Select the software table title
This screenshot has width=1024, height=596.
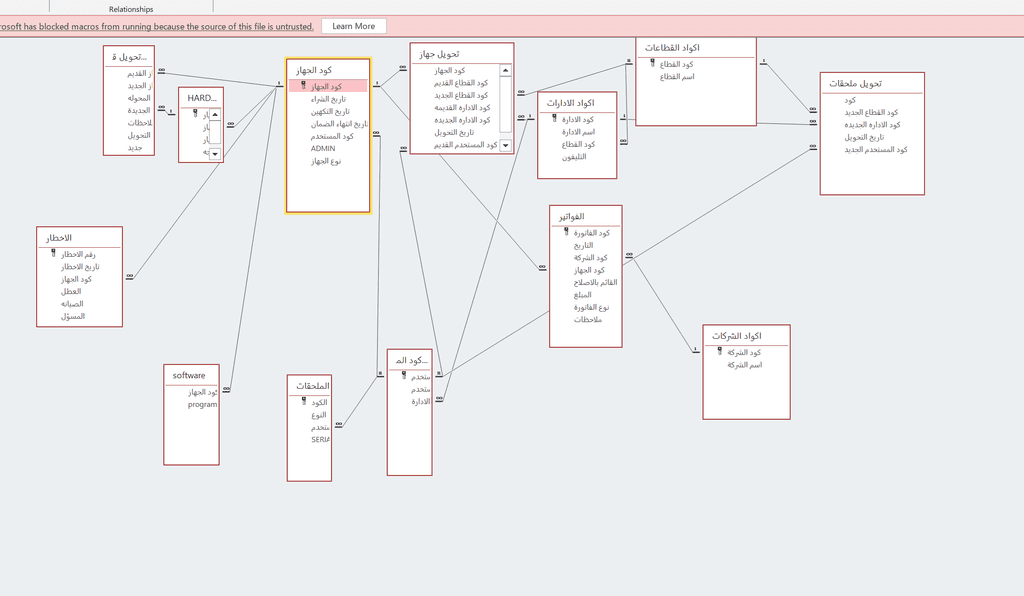pyautogui.click(x=189, y=375)
